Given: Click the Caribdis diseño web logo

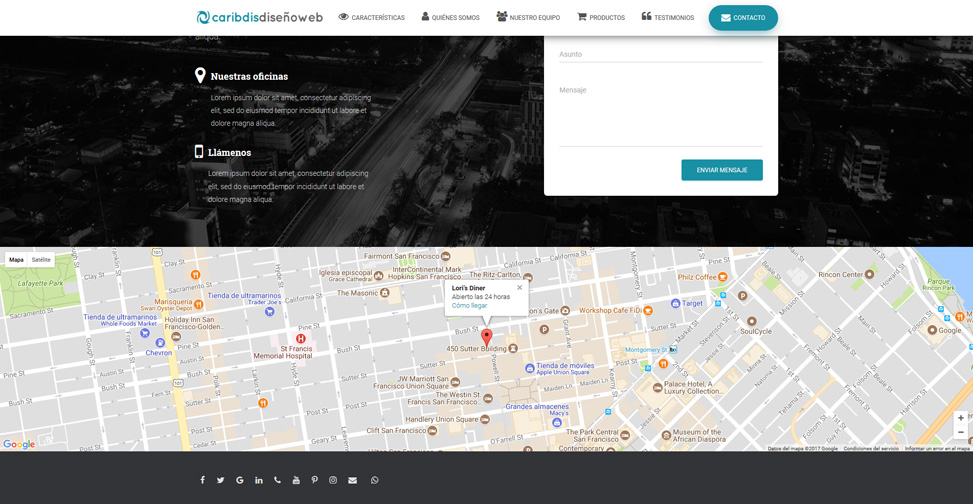Looking at the screenshot, I should [259, 17].
